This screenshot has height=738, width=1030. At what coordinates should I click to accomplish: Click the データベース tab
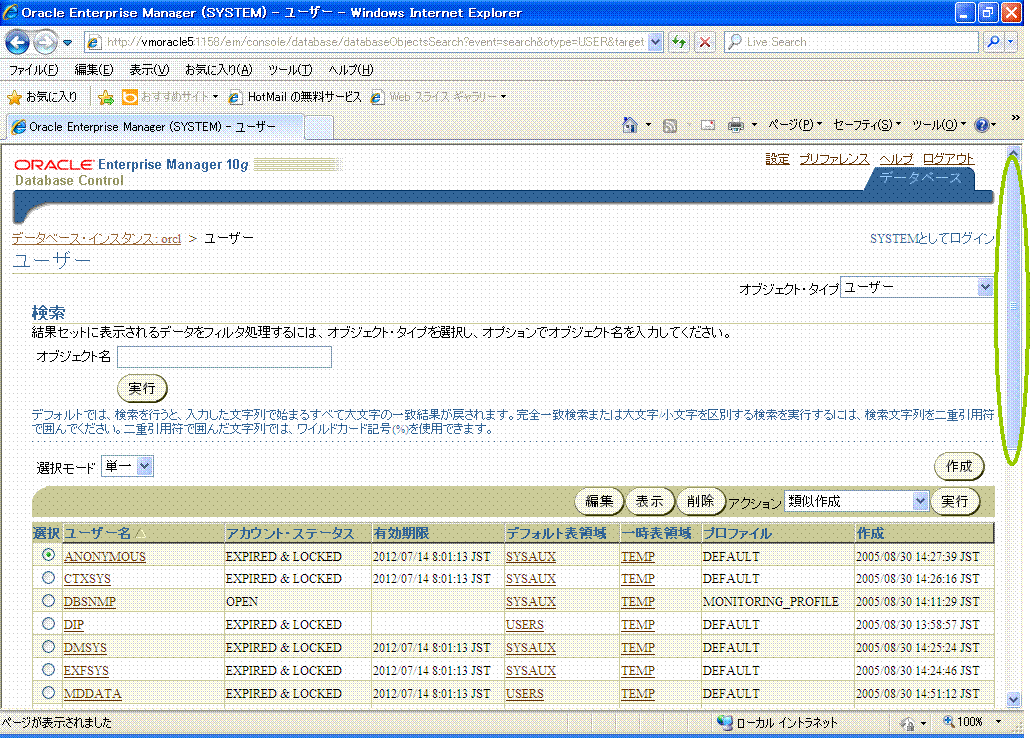(x=920, y=178)
